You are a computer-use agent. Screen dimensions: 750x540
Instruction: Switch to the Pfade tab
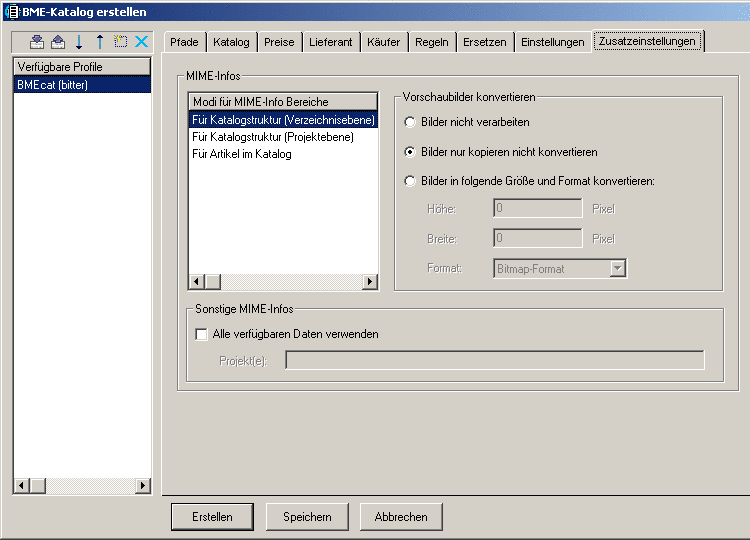(184, 42)
